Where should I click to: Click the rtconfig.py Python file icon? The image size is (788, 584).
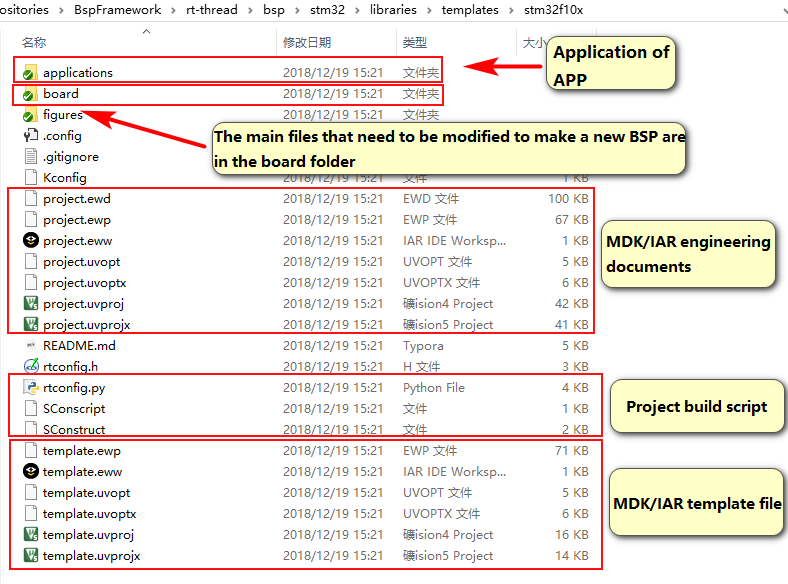tap(30, 388)
